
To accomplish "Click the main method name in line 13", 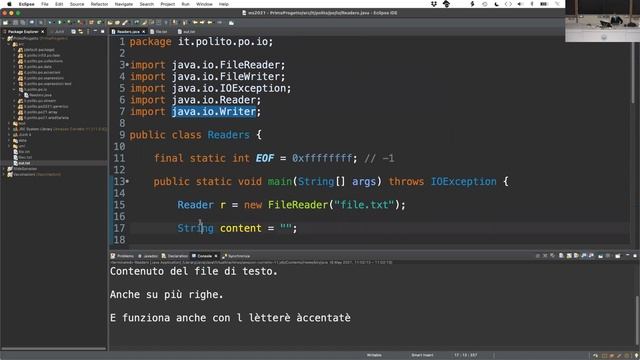I will pos(280,181).
